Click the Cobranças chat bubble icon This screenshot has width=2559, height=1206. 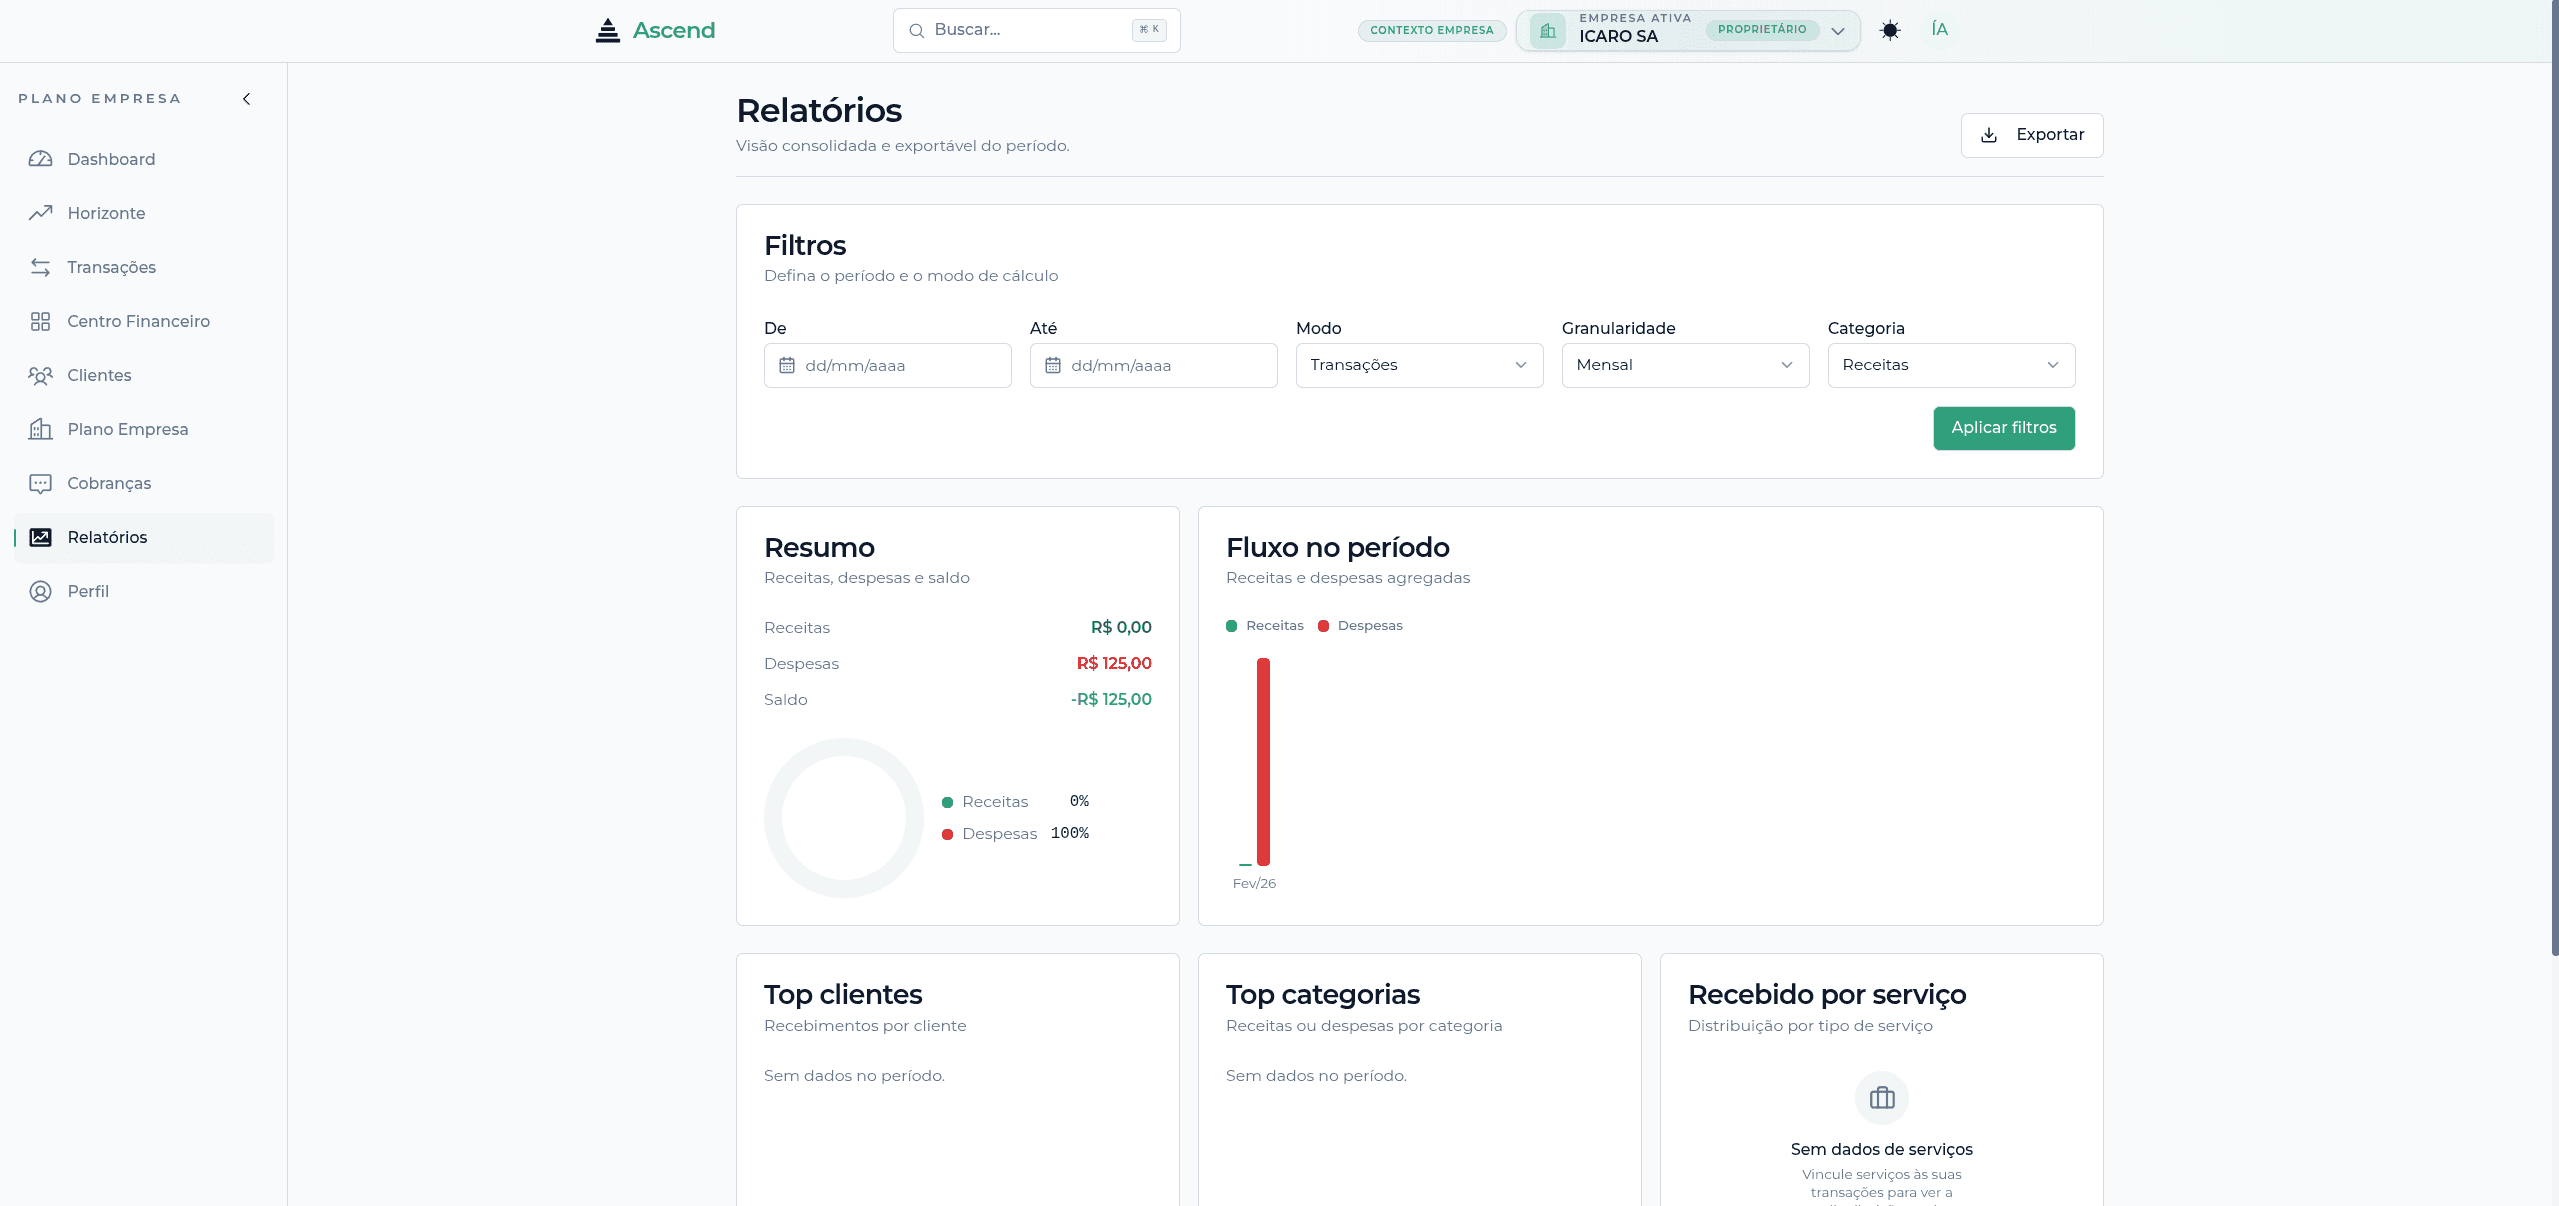[x=40, y=483]
